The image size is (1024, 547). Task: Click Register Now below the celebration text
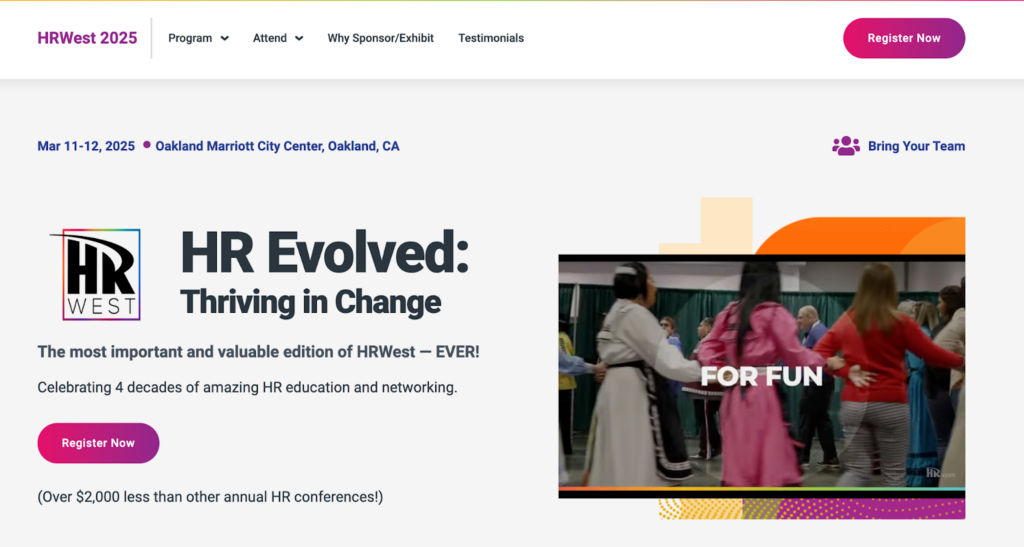pyautogui.click(x=98, y=443)
